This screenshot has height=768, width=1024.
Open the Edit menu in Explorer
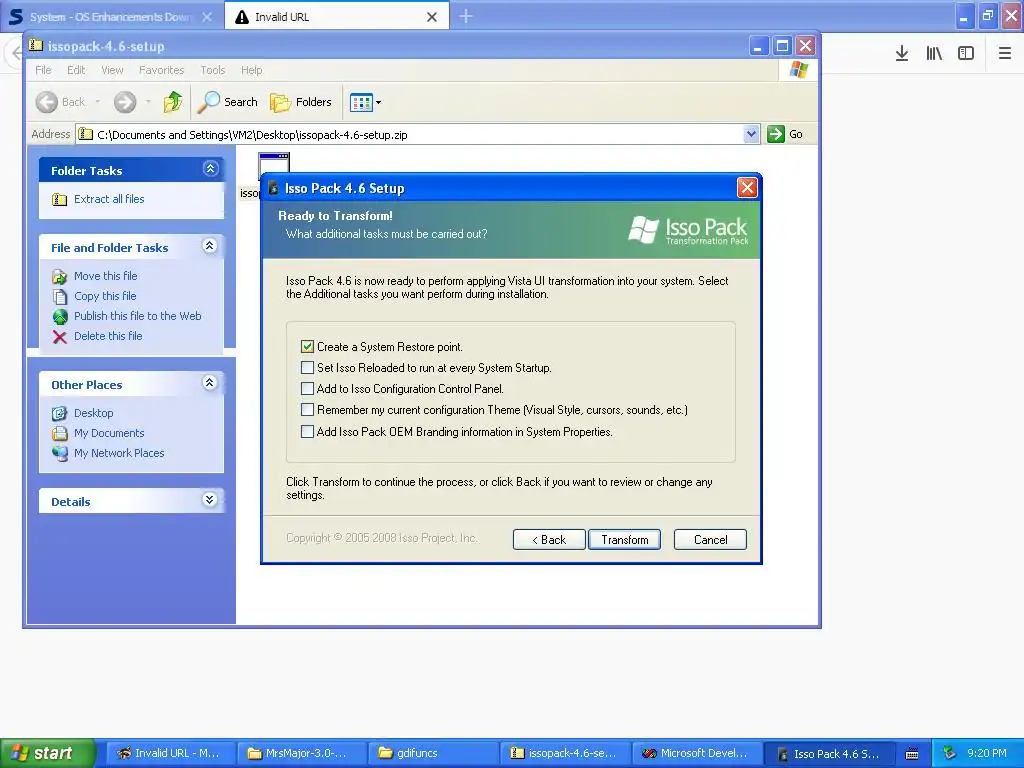click(x=76, y=70)
